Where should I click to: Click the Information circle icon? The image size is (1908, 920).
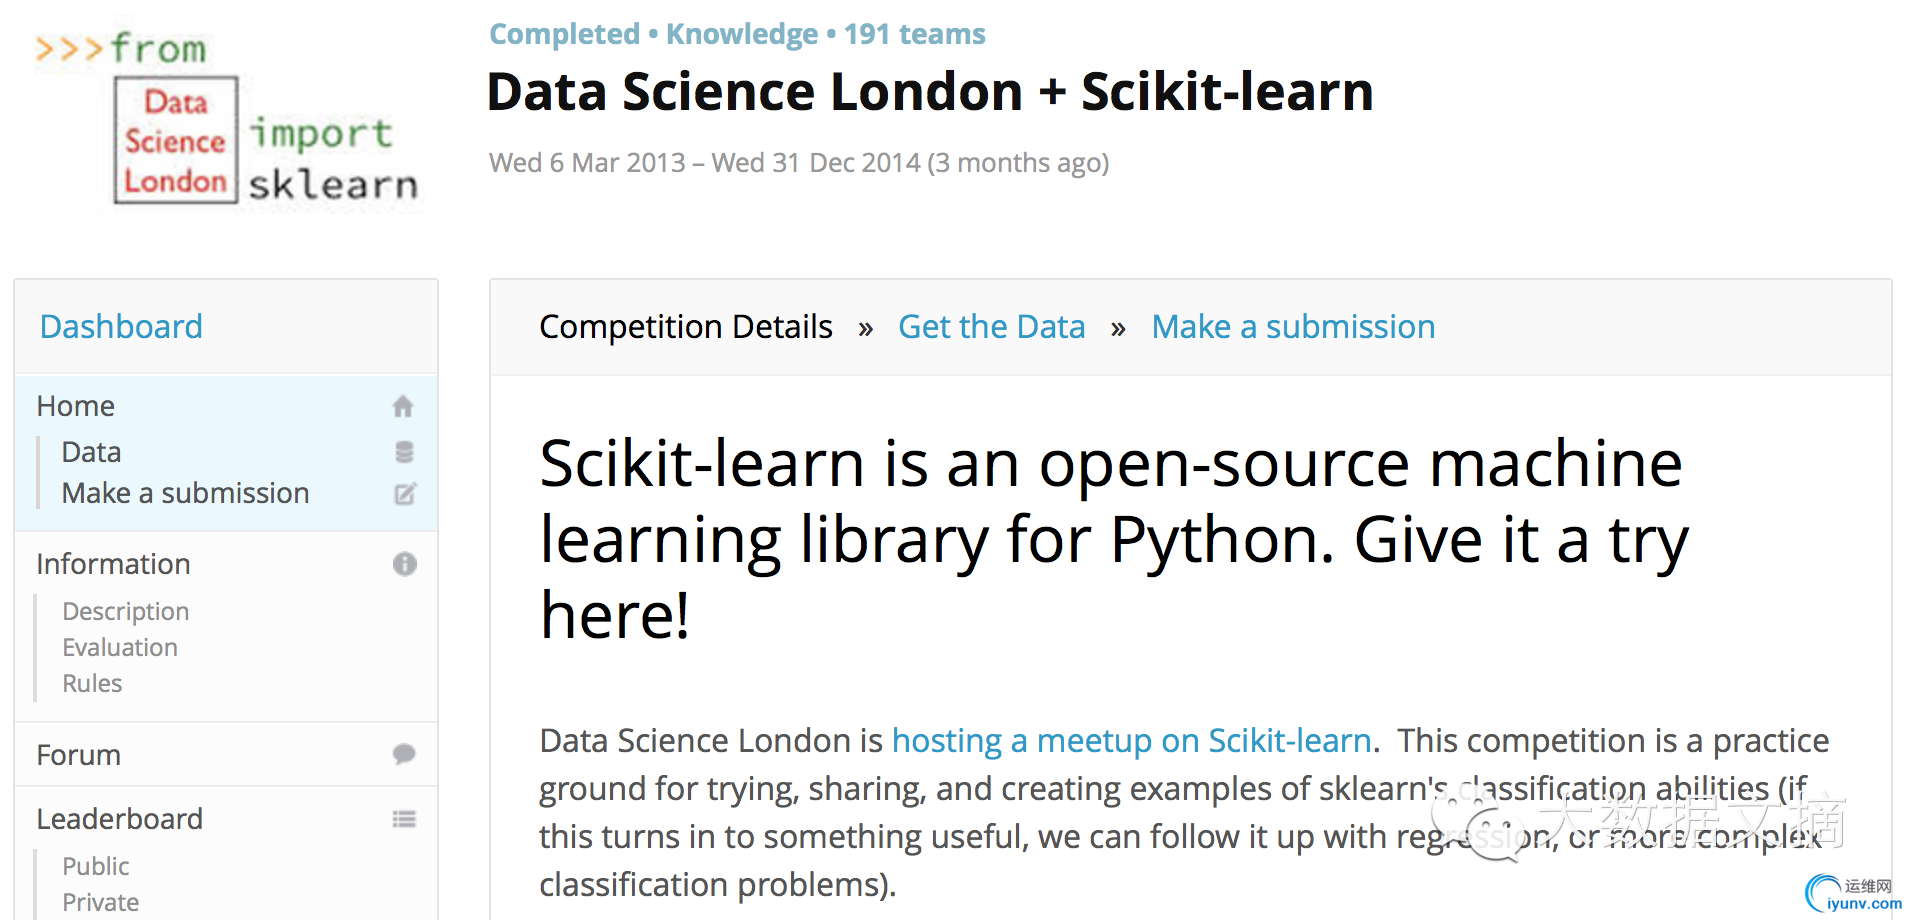[x=405, y=564]
